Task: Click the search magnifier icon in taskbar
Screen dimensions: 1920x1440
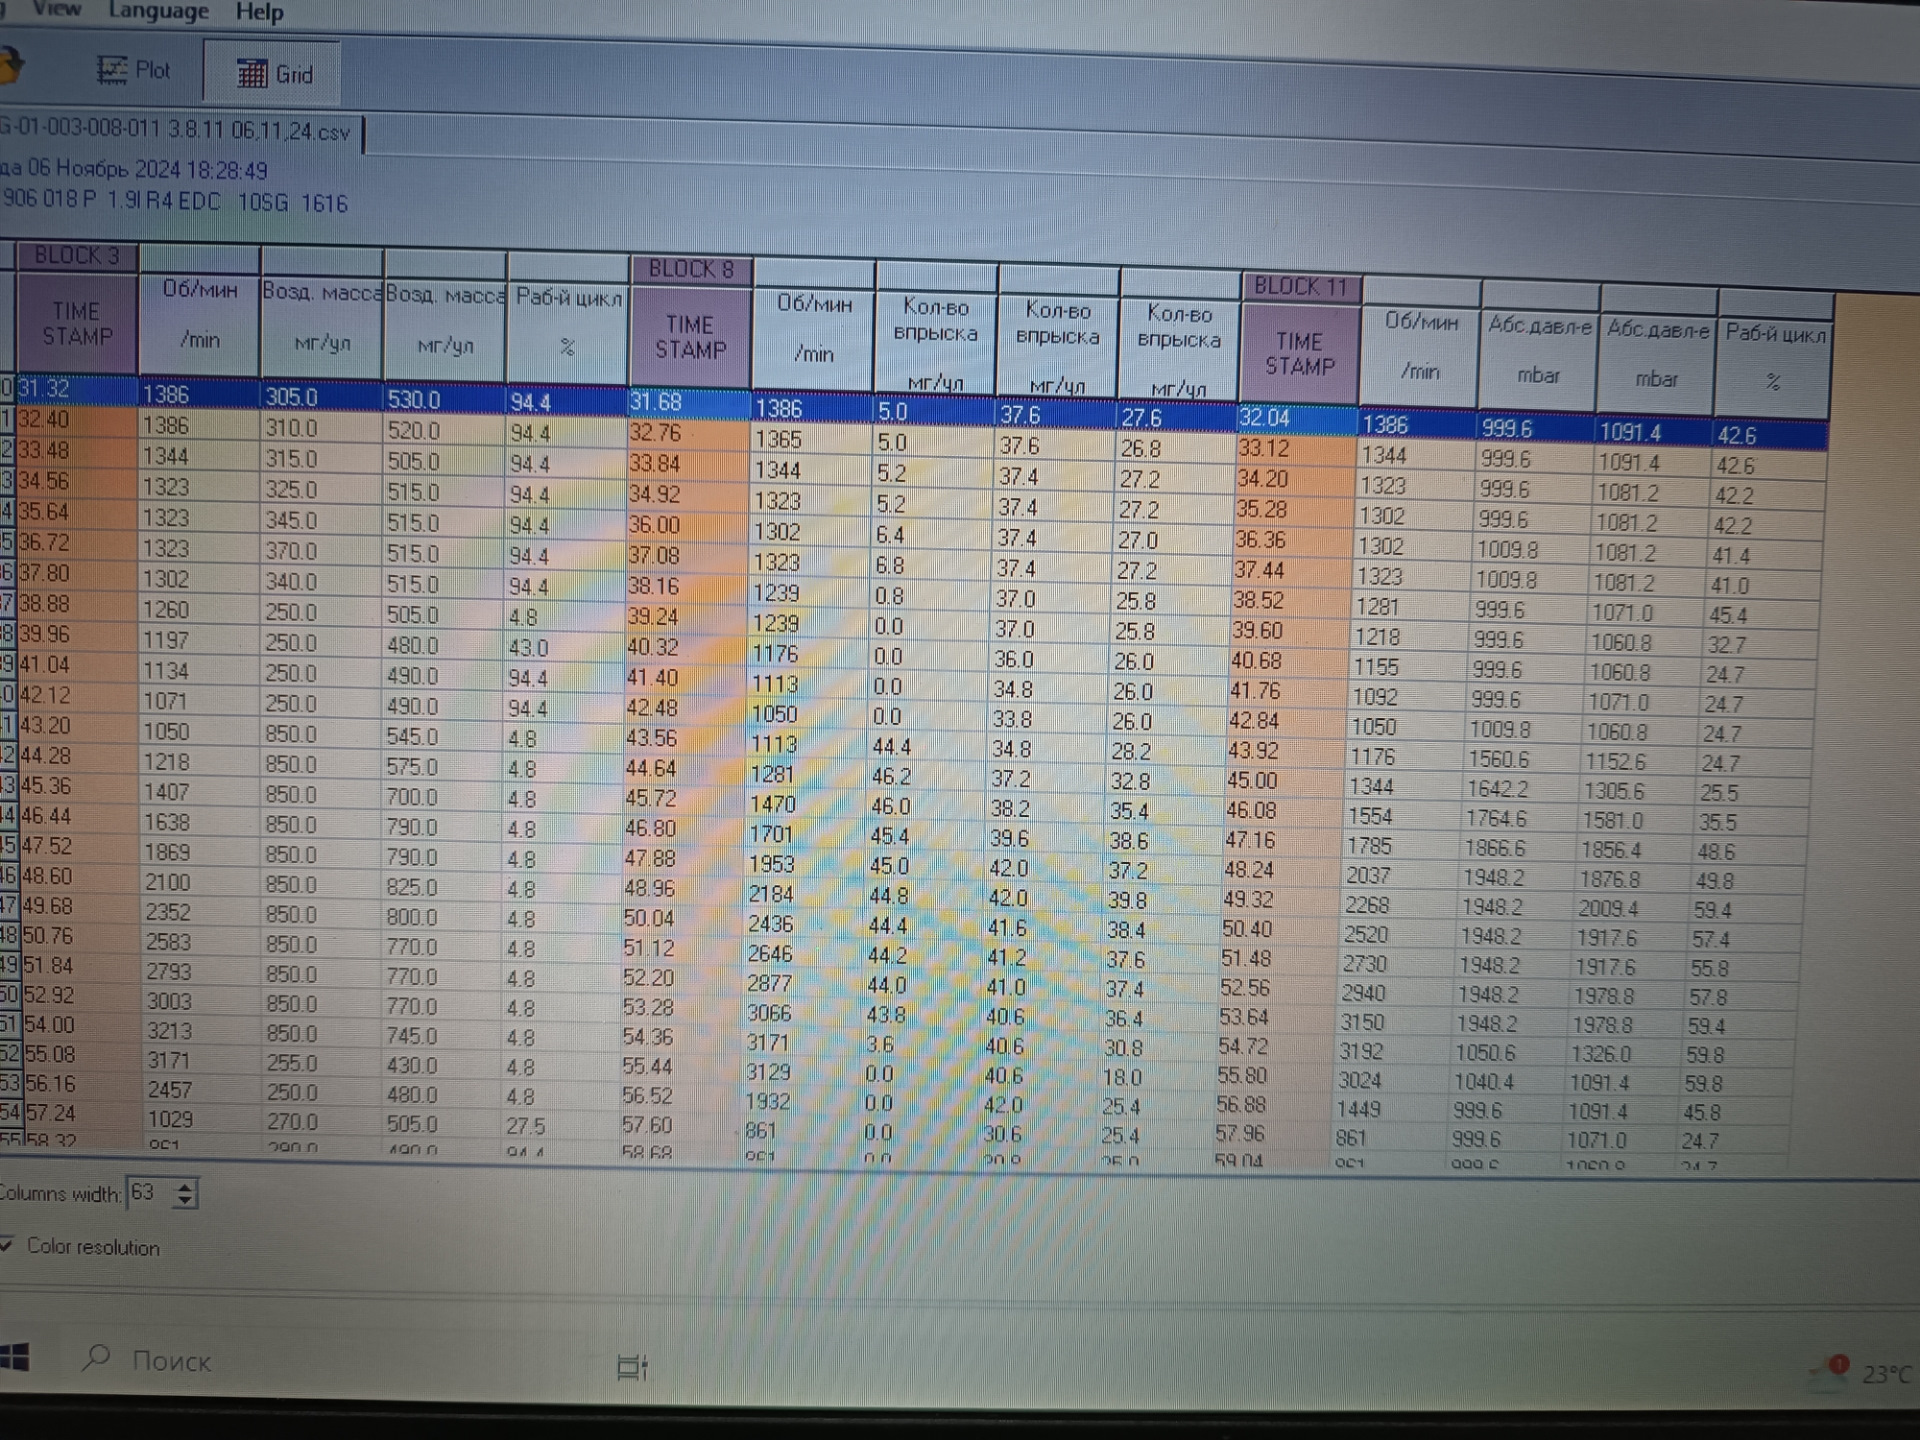Action: tap(97, 1358)
